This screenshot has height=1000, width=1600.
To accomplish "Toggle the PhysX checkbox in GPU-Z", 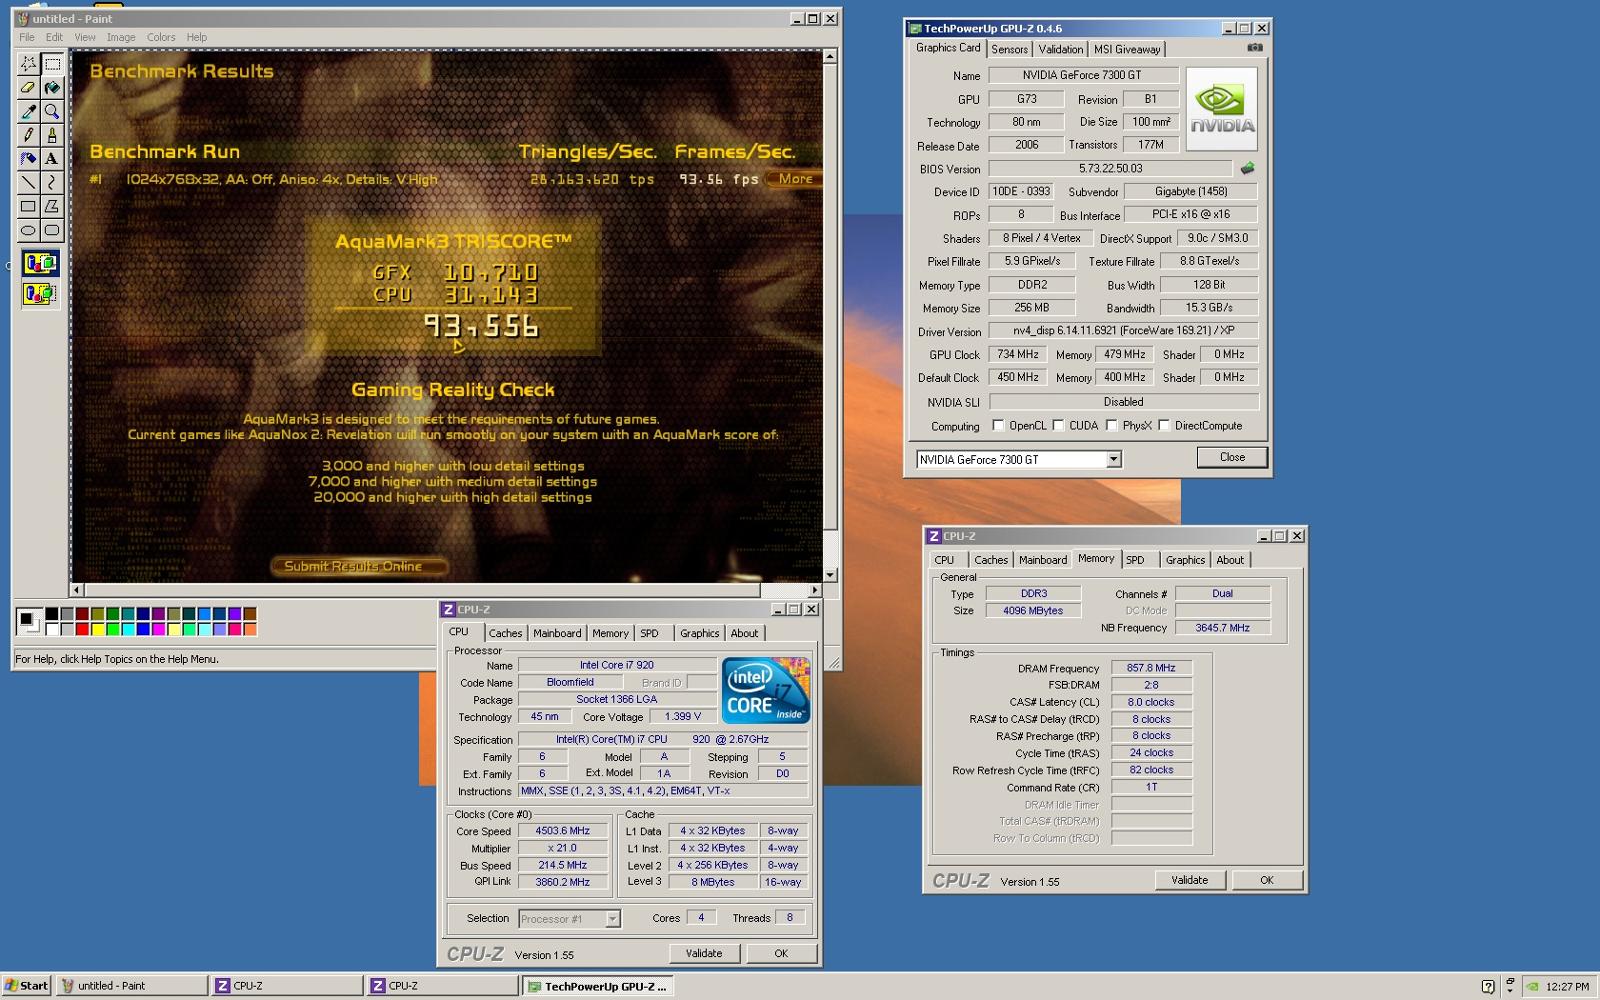I will (1111, 425).
